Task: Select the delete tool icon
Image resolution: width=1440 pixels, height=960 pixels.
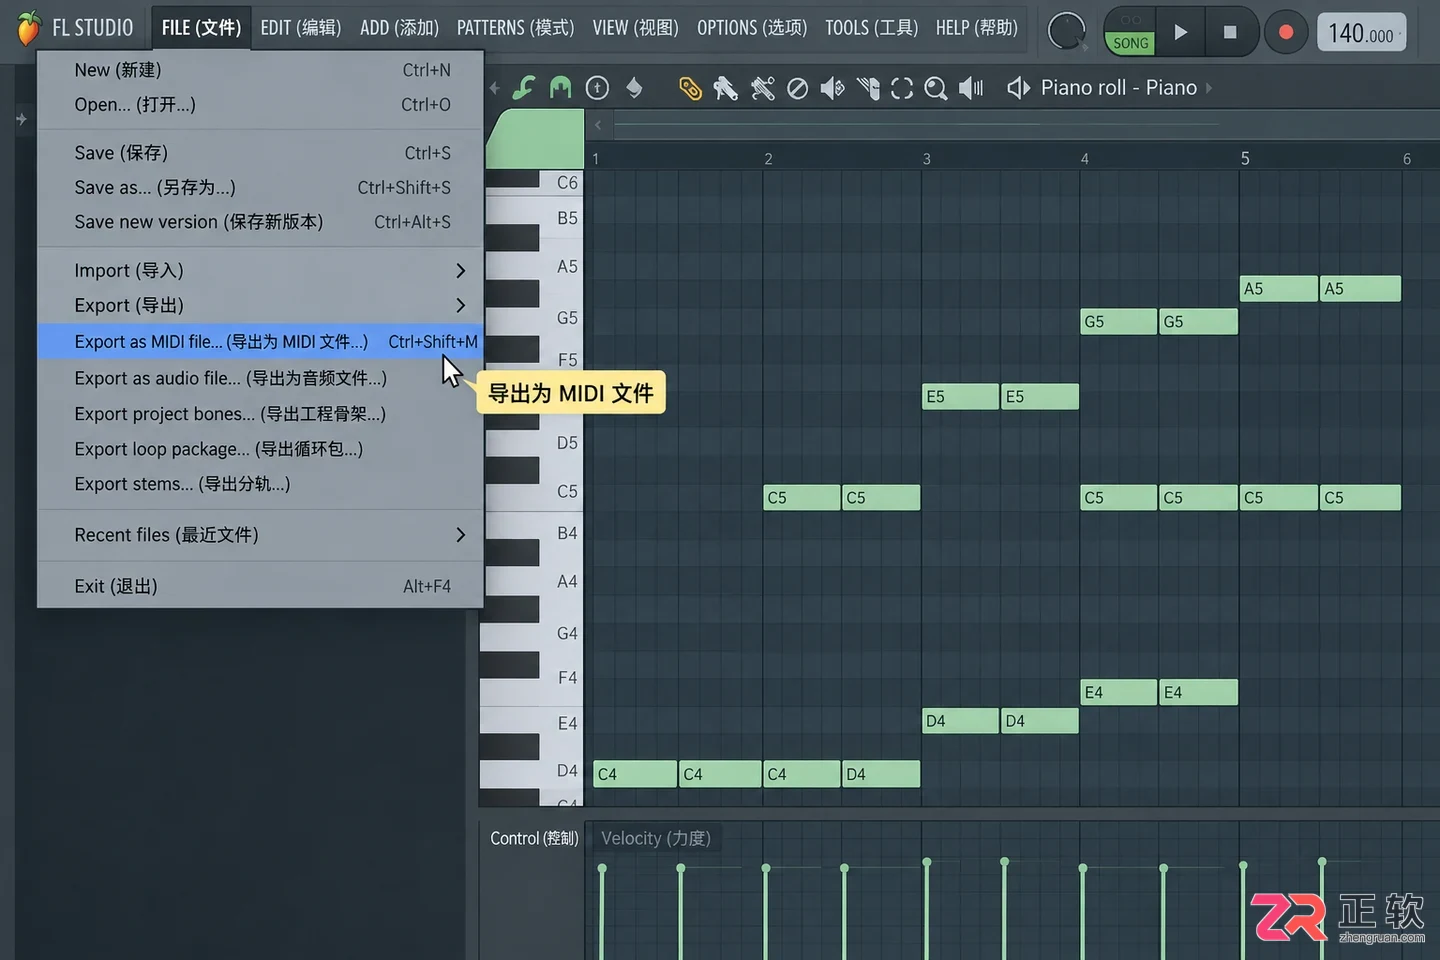Action: click(x=762, y=88)
